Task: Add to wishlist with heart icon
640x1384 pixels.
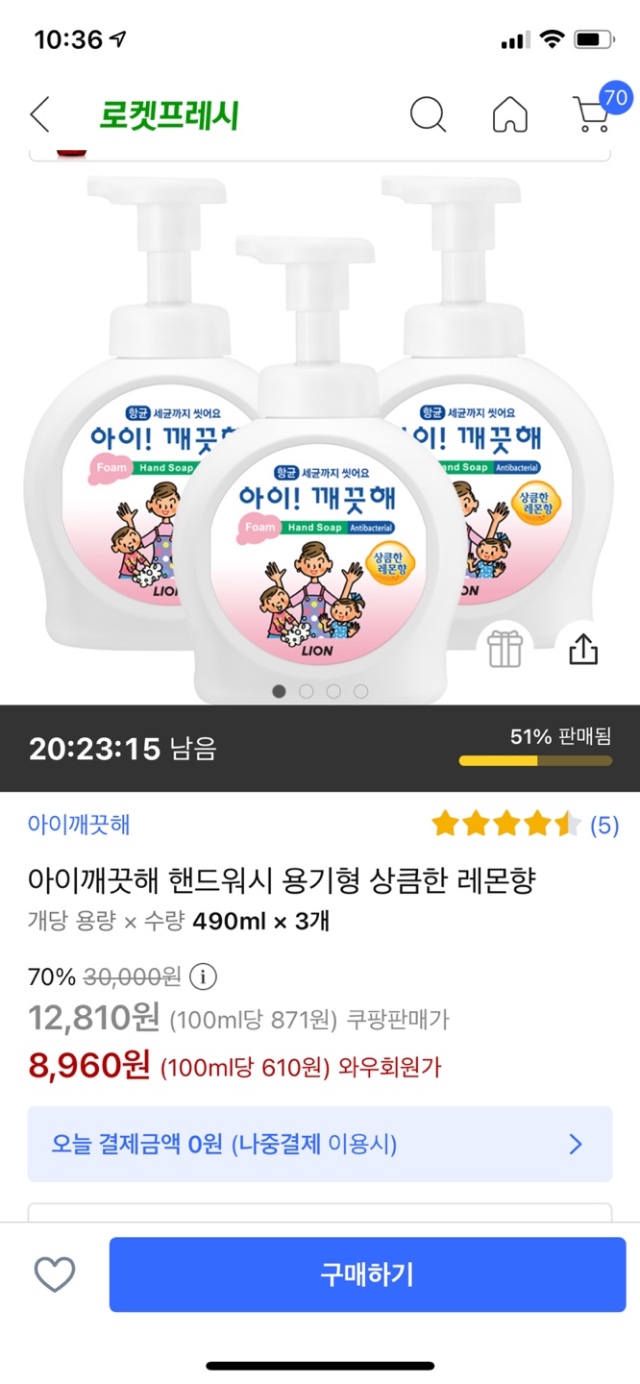Action: click(55, 1274)
